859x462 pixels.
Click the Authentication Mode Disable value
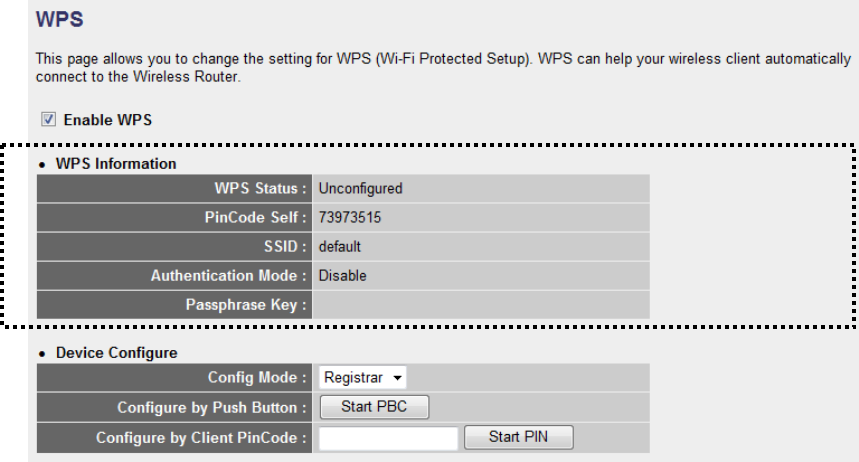342,275
